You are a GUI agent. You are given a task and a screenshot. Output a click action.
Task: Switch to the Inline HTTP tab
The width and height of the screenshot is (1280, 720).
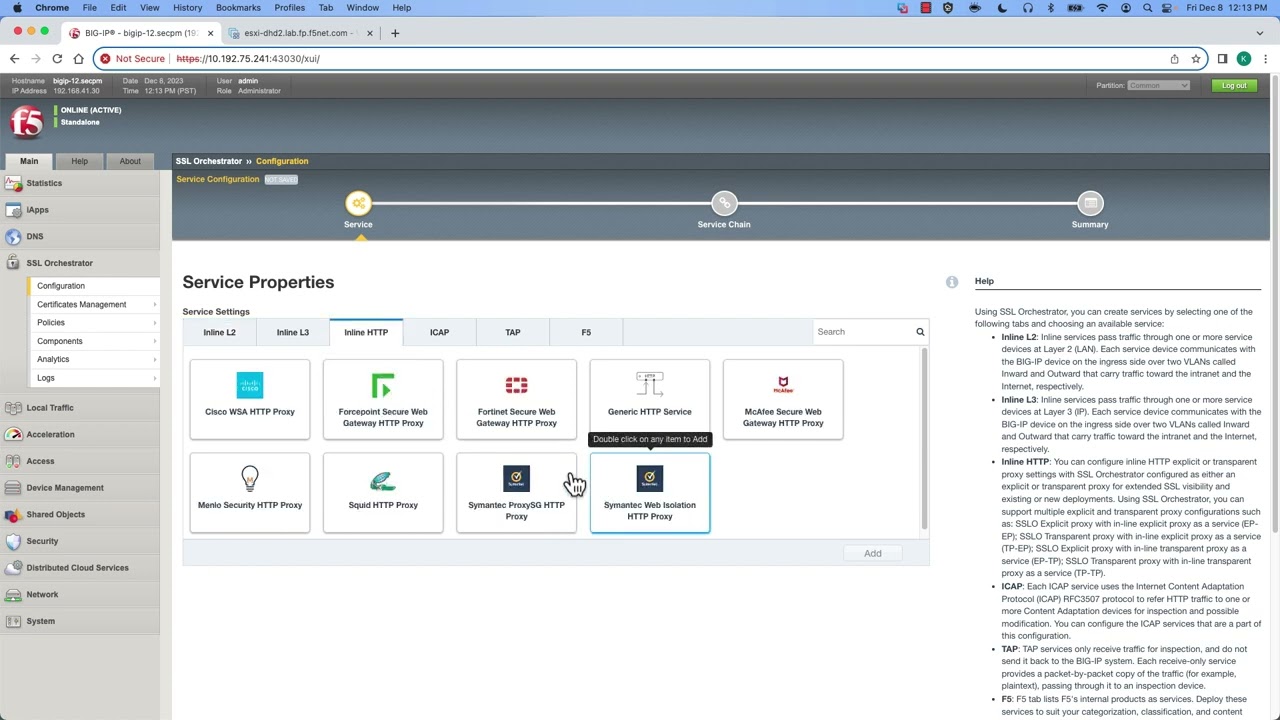point(366,332)
